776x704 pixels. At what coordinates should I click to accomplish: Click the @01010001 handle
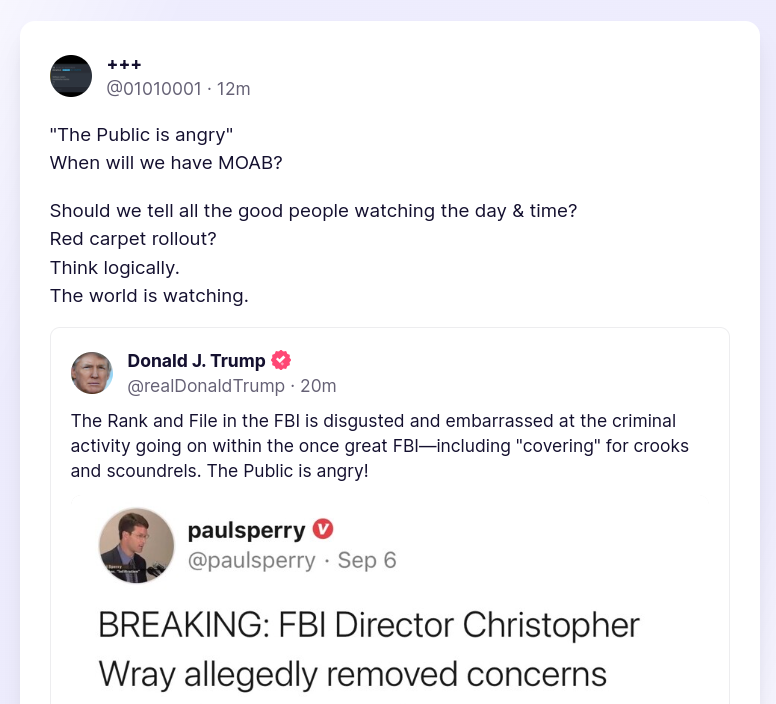(154, 88)
